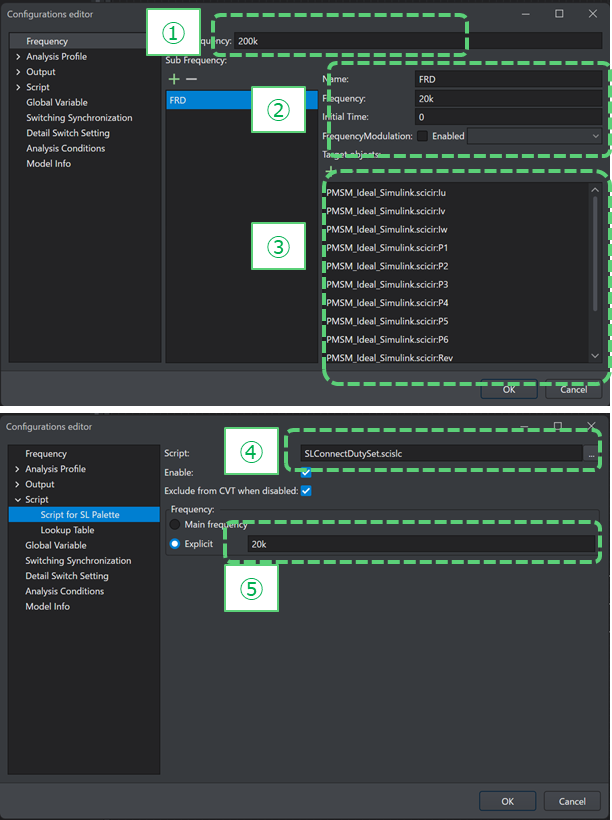Select target object PMSM_Ideal_Simulink.scicir:P4
Screen dimensions: 612x820
point(387,303)
